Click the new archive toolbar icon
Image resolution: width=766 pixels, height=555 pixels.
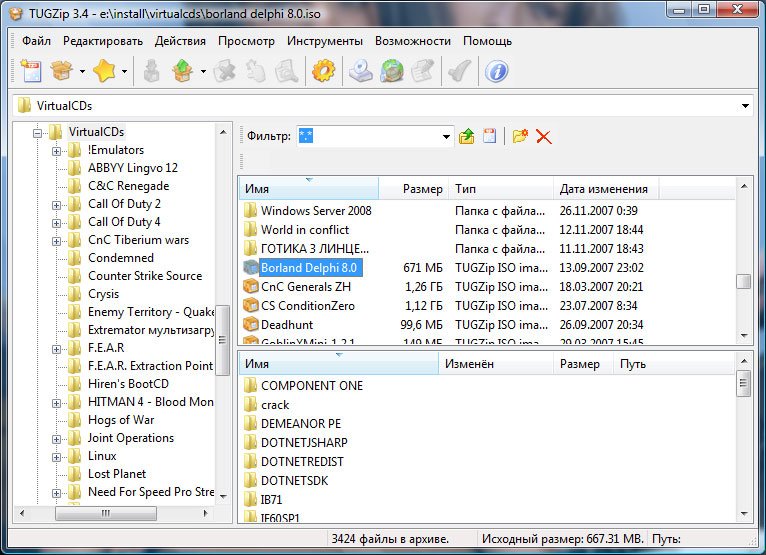tap(30, 71)
